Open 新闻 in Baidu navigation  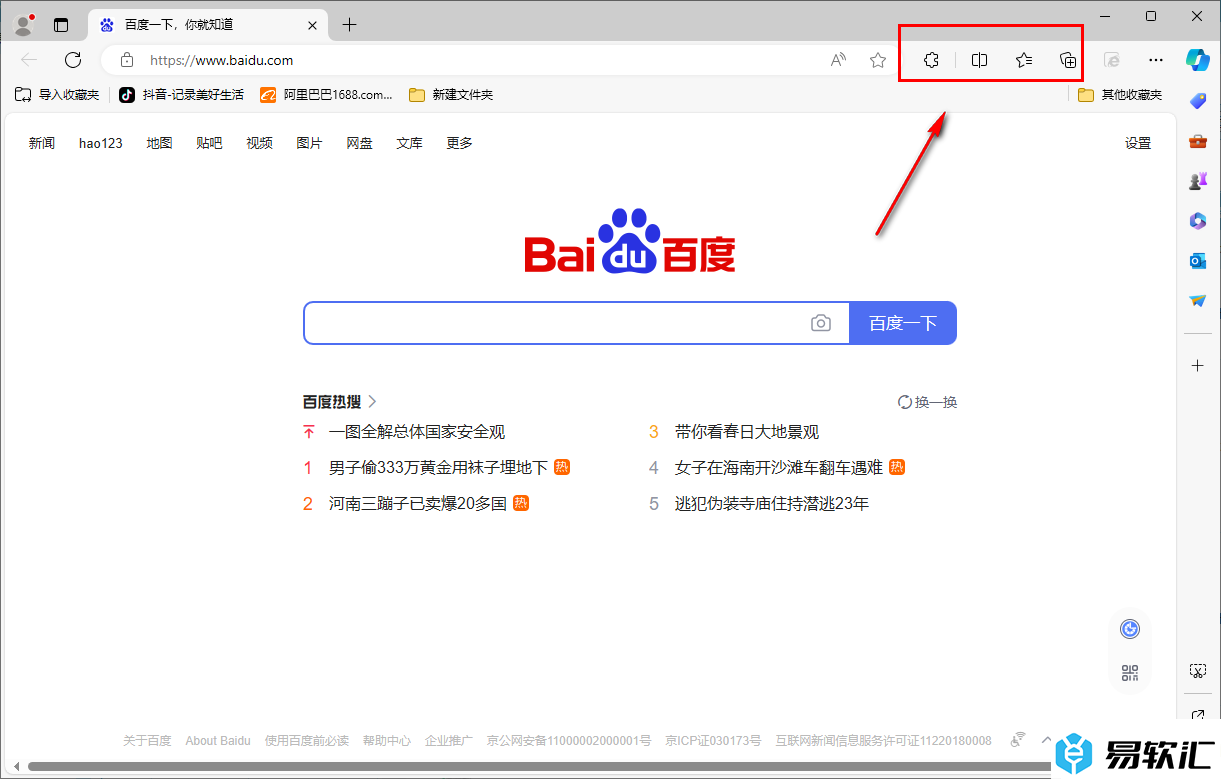(42, 143)
